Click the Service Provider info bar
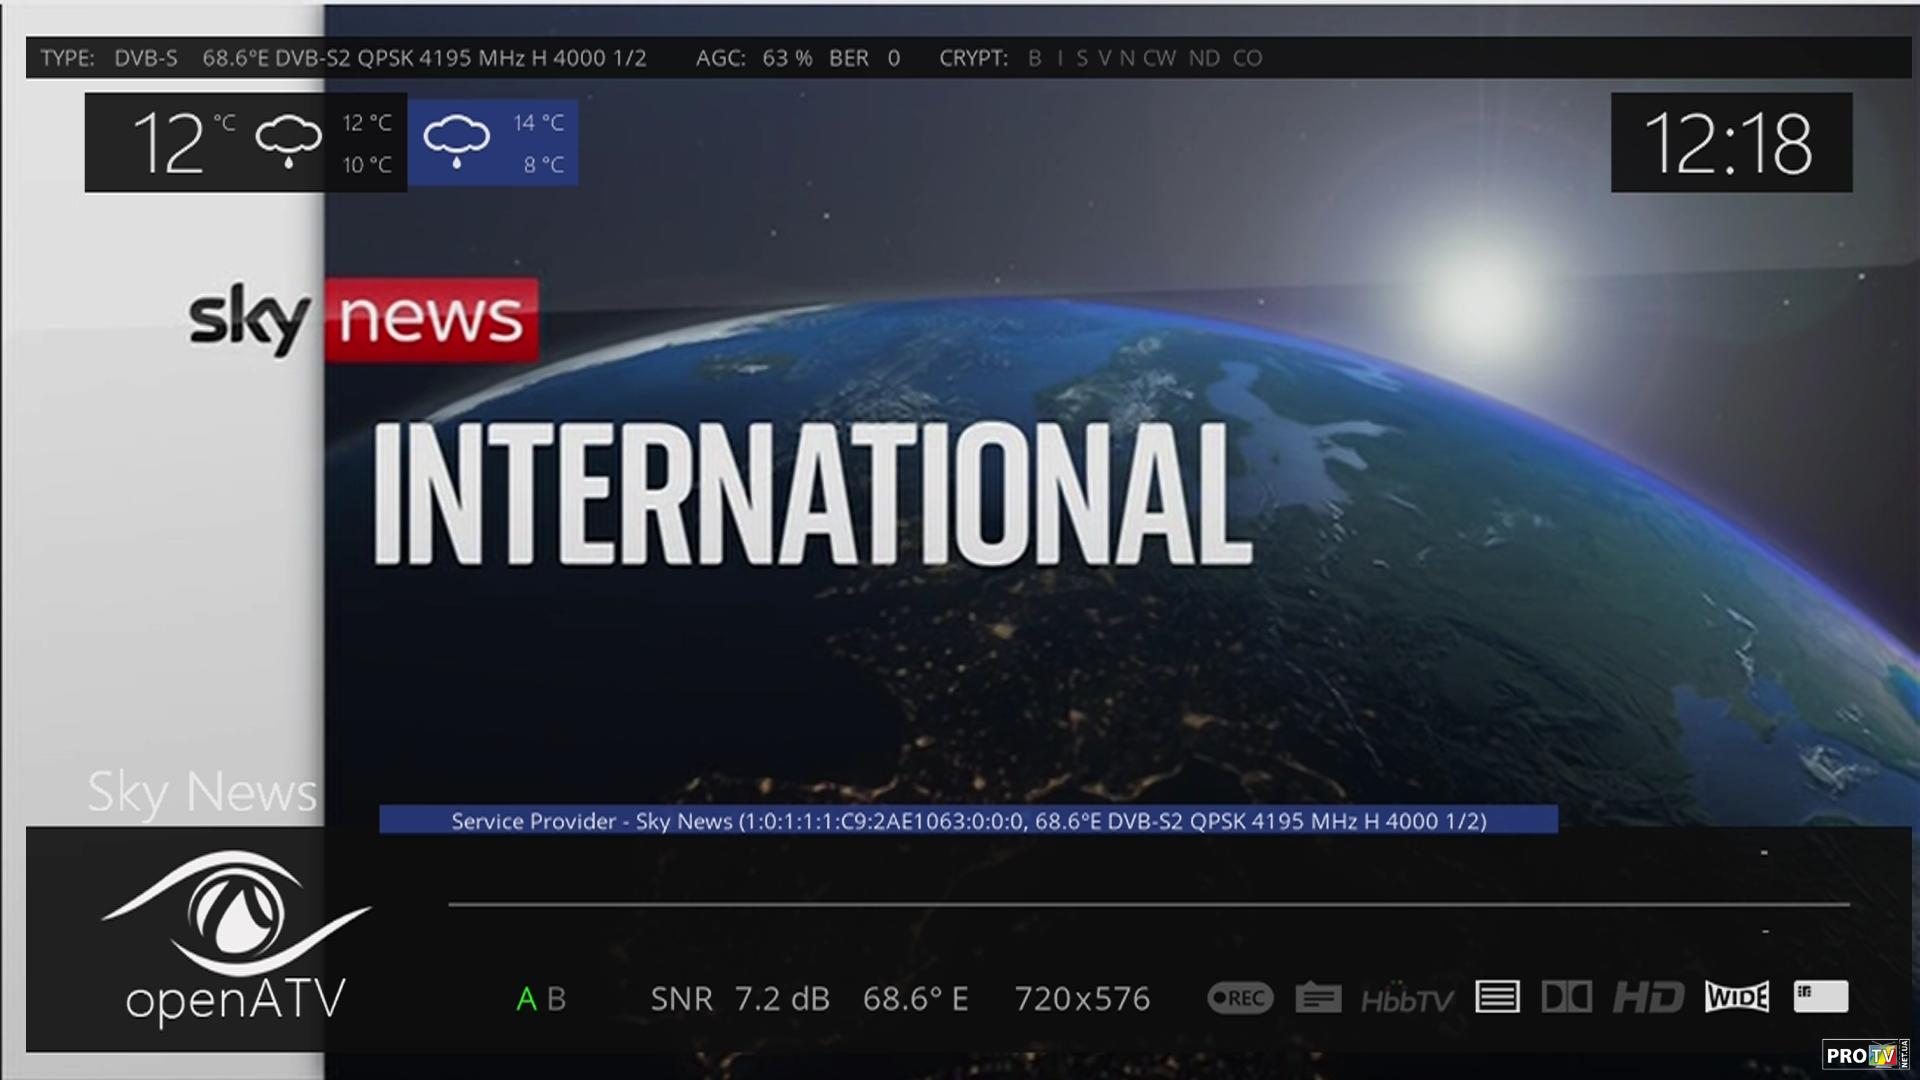This screenshot has width=1920, height=1080. coord(968,821)
